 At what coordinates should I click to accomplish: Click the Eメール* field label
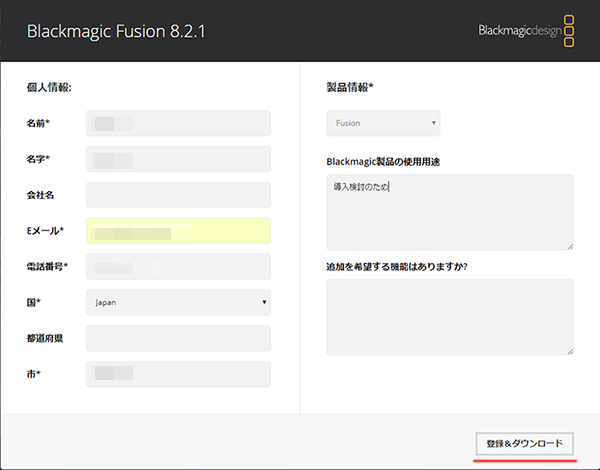(45, 231)
